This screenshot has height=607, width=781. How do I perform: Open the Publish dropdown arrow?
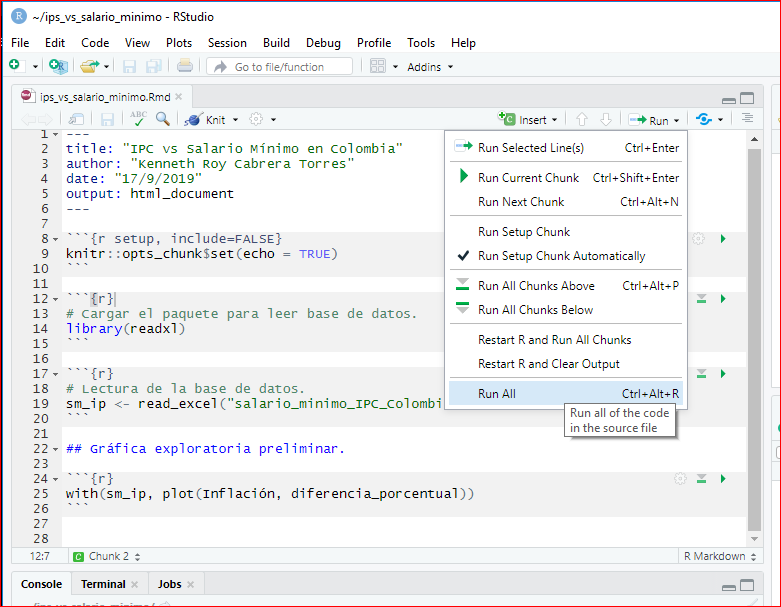[x=721, y=120]
